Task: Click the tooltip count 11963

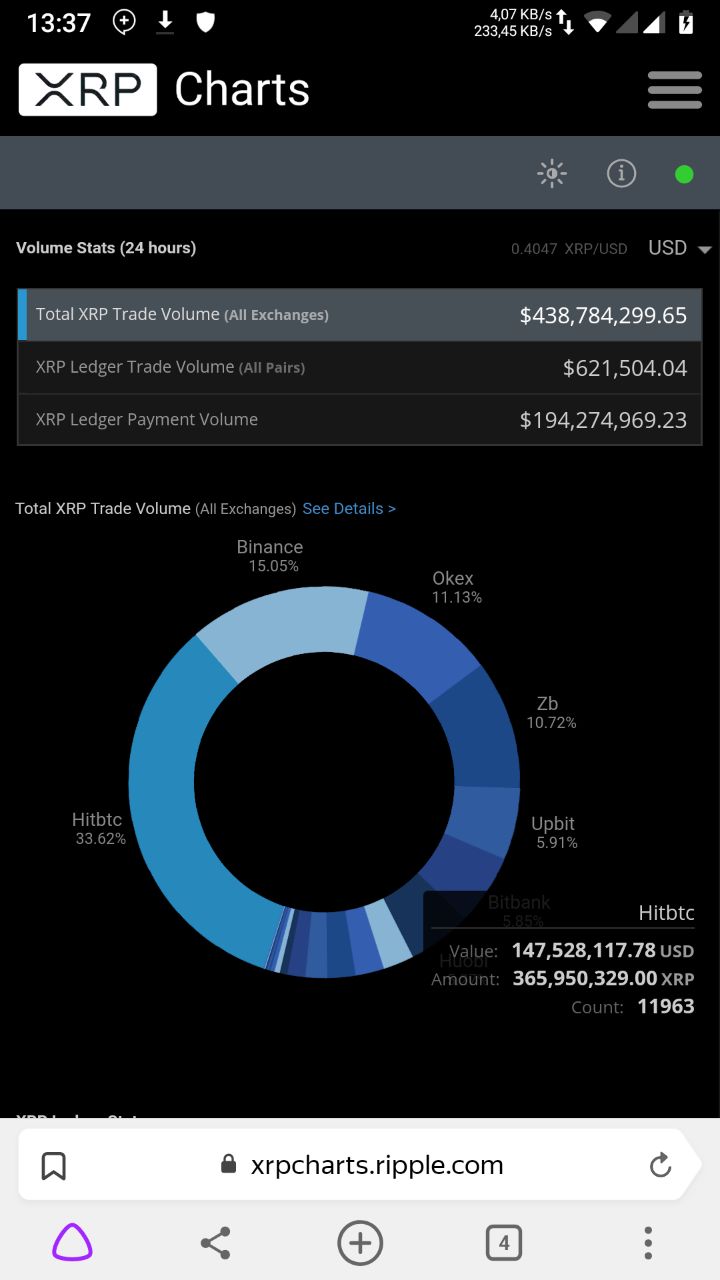Action: (x=666, y=1006)
